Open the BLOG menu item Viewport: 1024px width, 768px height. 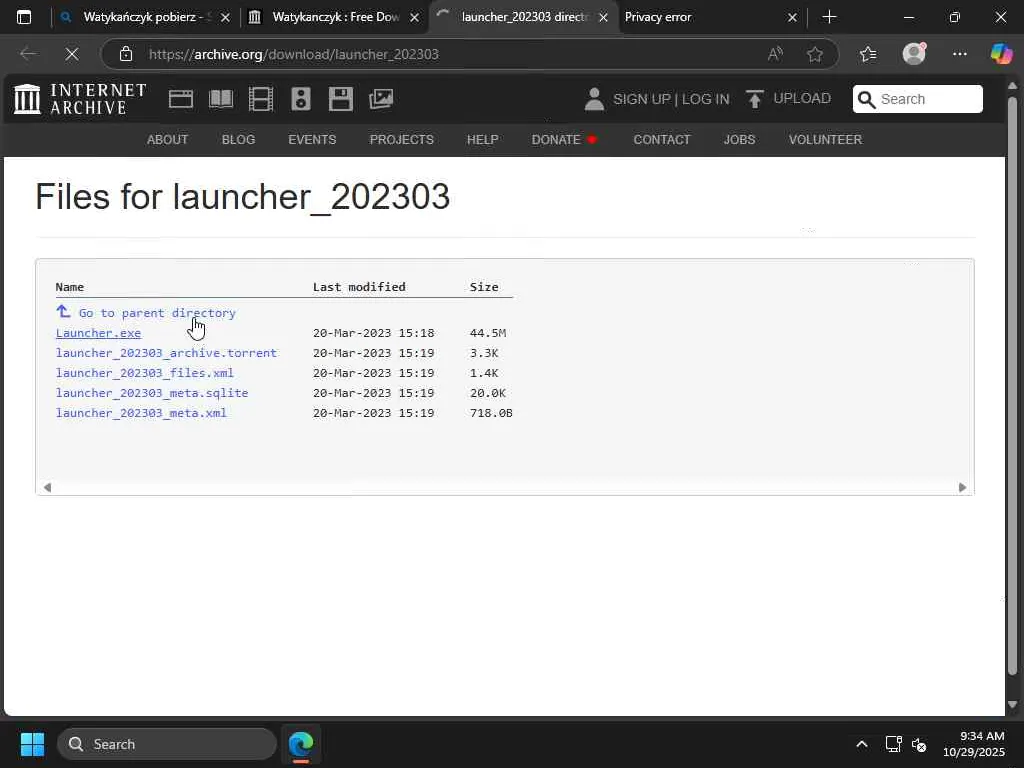[x=238, y=140]
